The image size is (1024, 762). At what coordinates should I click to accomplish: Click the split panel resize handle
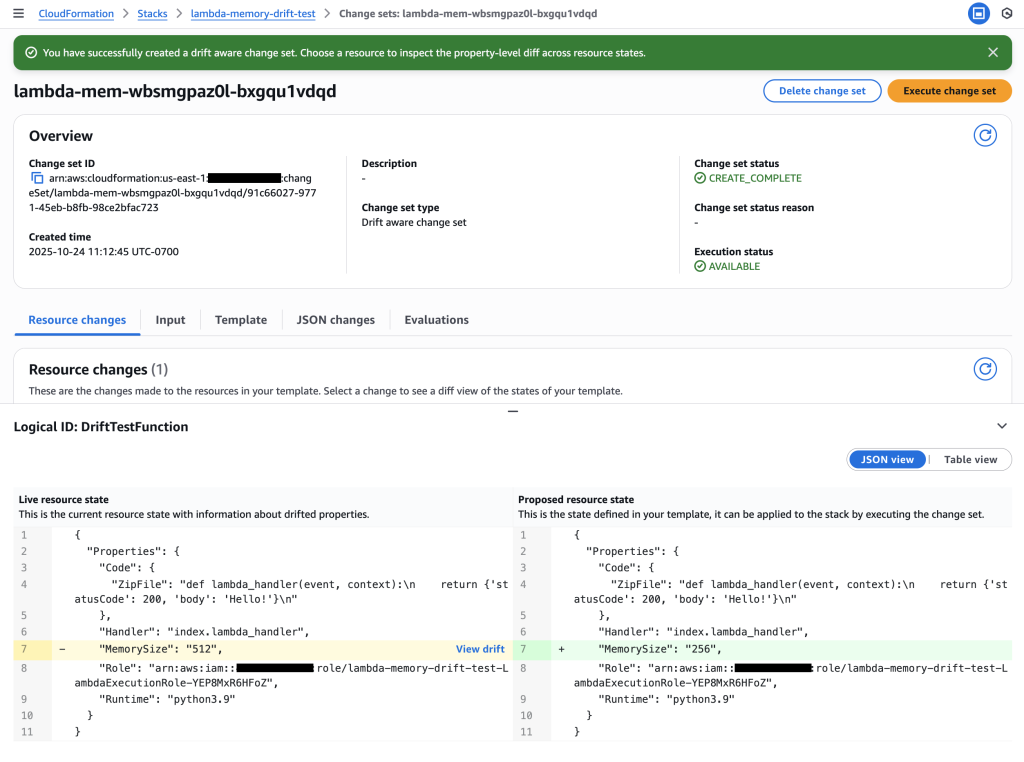tap(512, 411)
